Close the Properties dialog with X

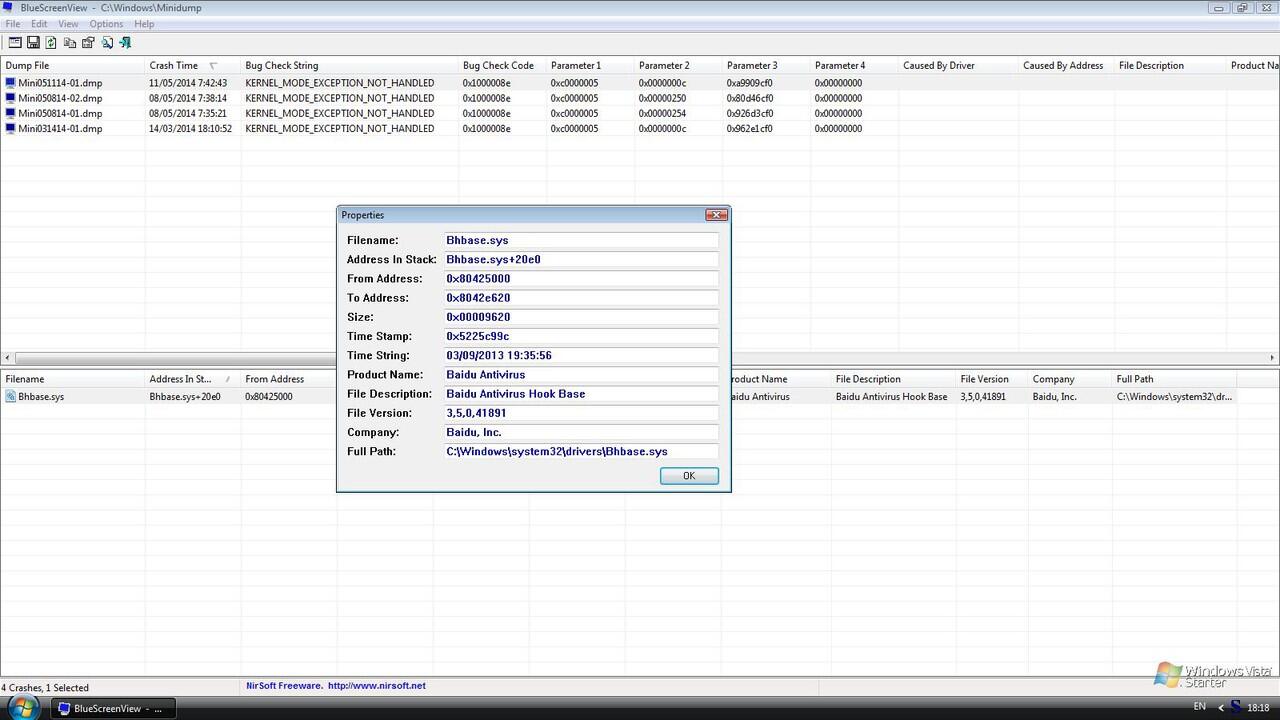[x=716, y=215]
